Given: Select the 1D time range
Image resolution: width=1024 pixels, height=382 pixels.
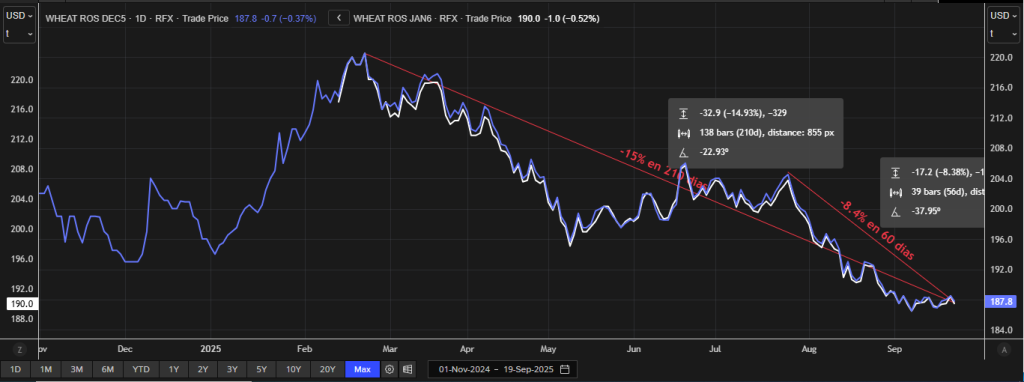Looking at the screenshot, I should 16,370.
